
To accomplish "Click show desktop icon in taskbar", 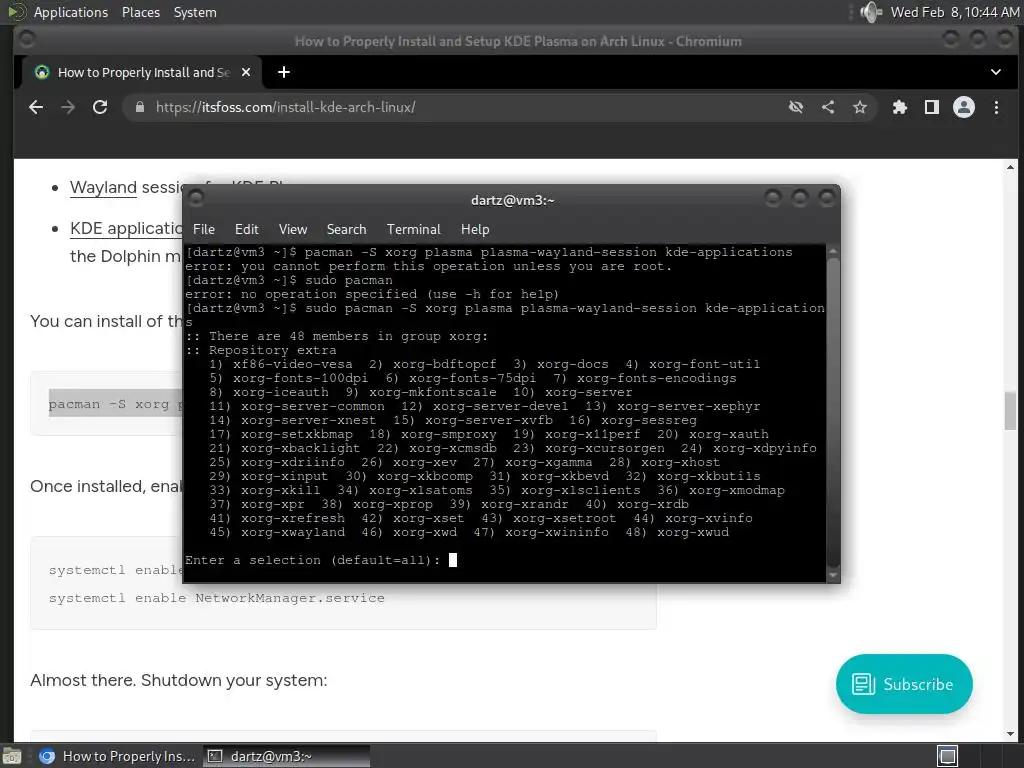I will (x=11, y=756).
